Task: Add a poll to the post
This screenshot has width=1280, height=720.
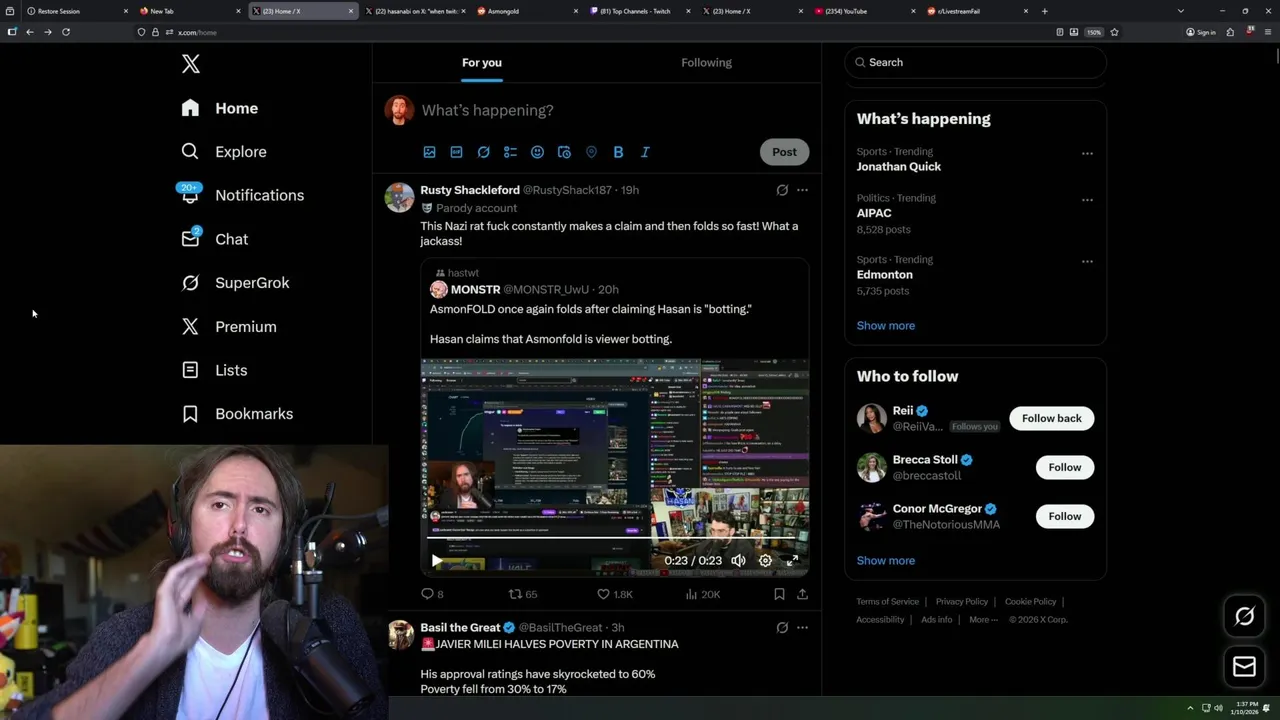Action: (x=510, y=152)
